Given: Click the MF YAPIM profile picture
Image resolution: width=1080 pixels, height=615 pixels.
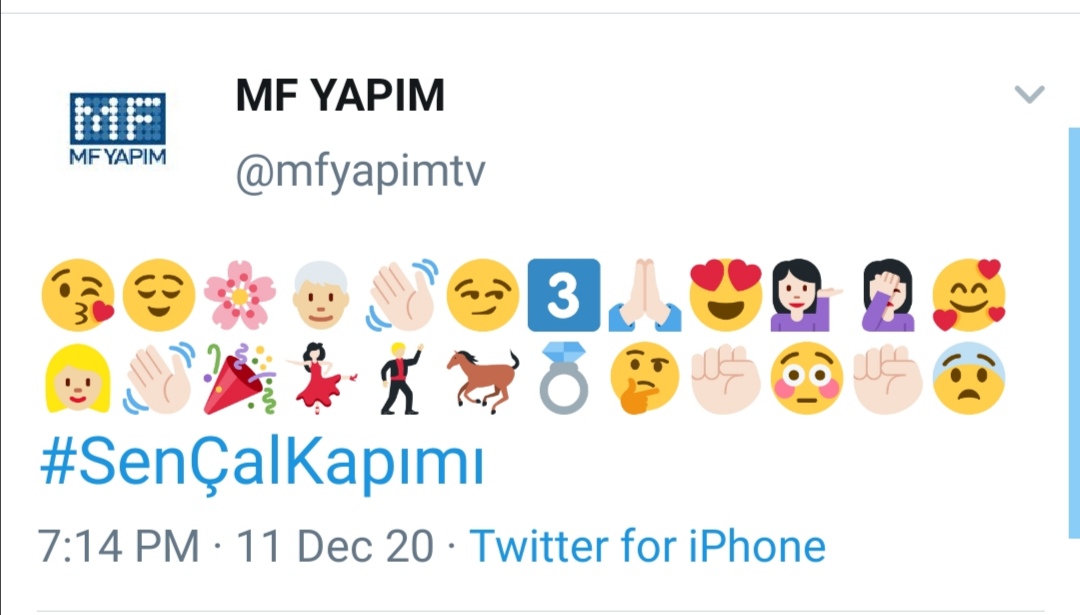Looking at the screenshot, I should (118, 129).
